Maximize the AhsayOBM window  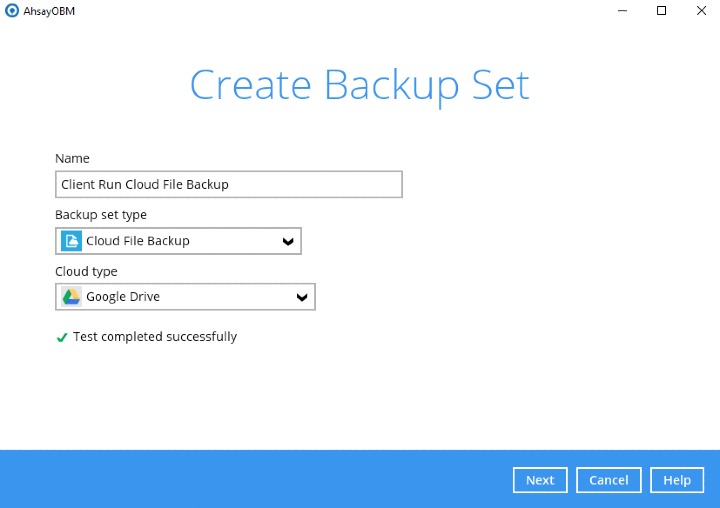(x=661, y=11)
